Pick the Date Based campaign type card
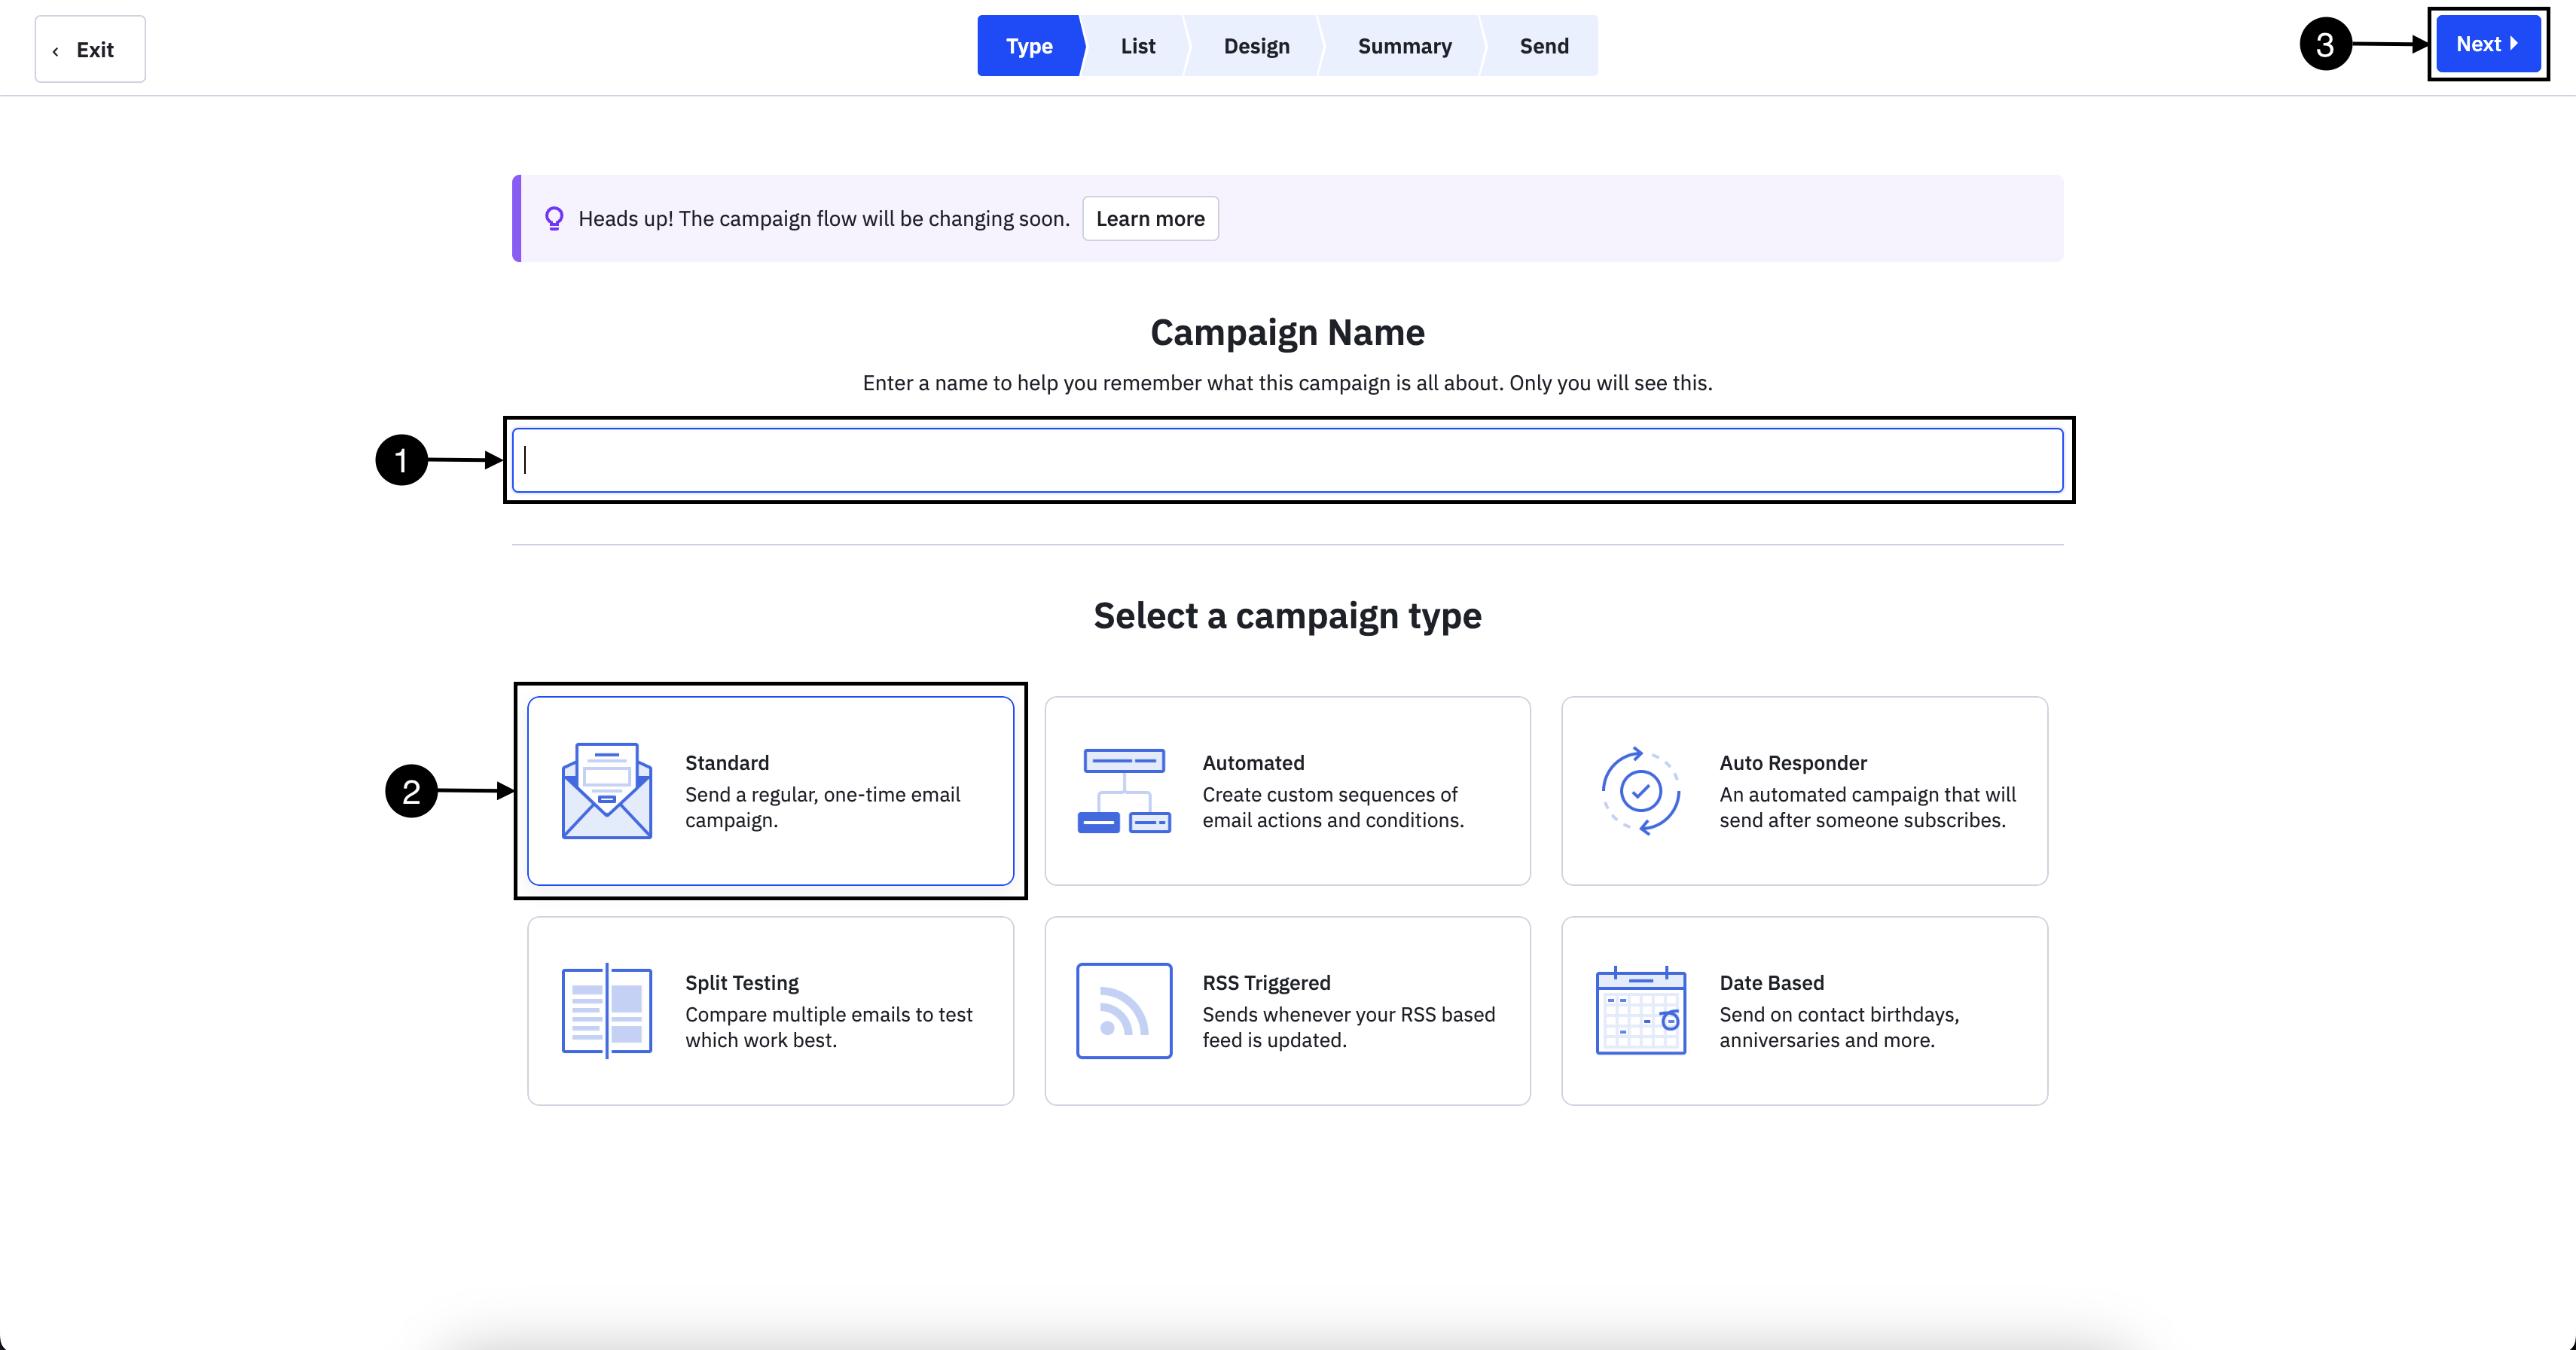Viewport: 2576px width, 1350px height. tap(1804, 1010)
